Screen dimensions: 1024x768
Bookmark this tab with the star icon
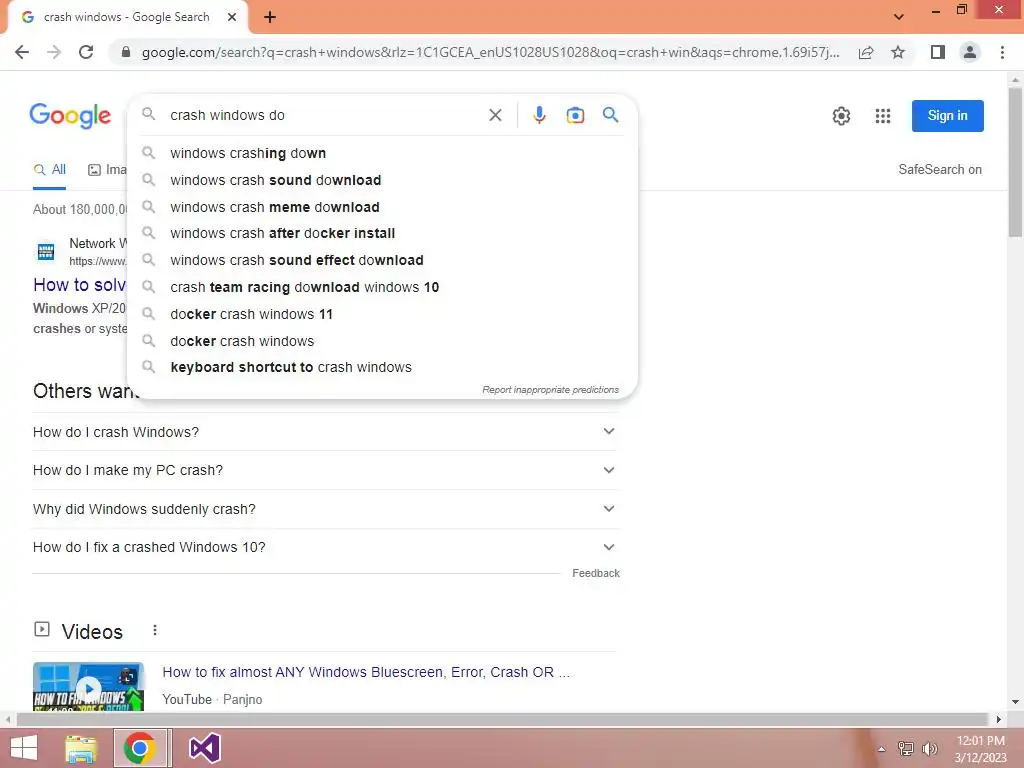point(898,52)
